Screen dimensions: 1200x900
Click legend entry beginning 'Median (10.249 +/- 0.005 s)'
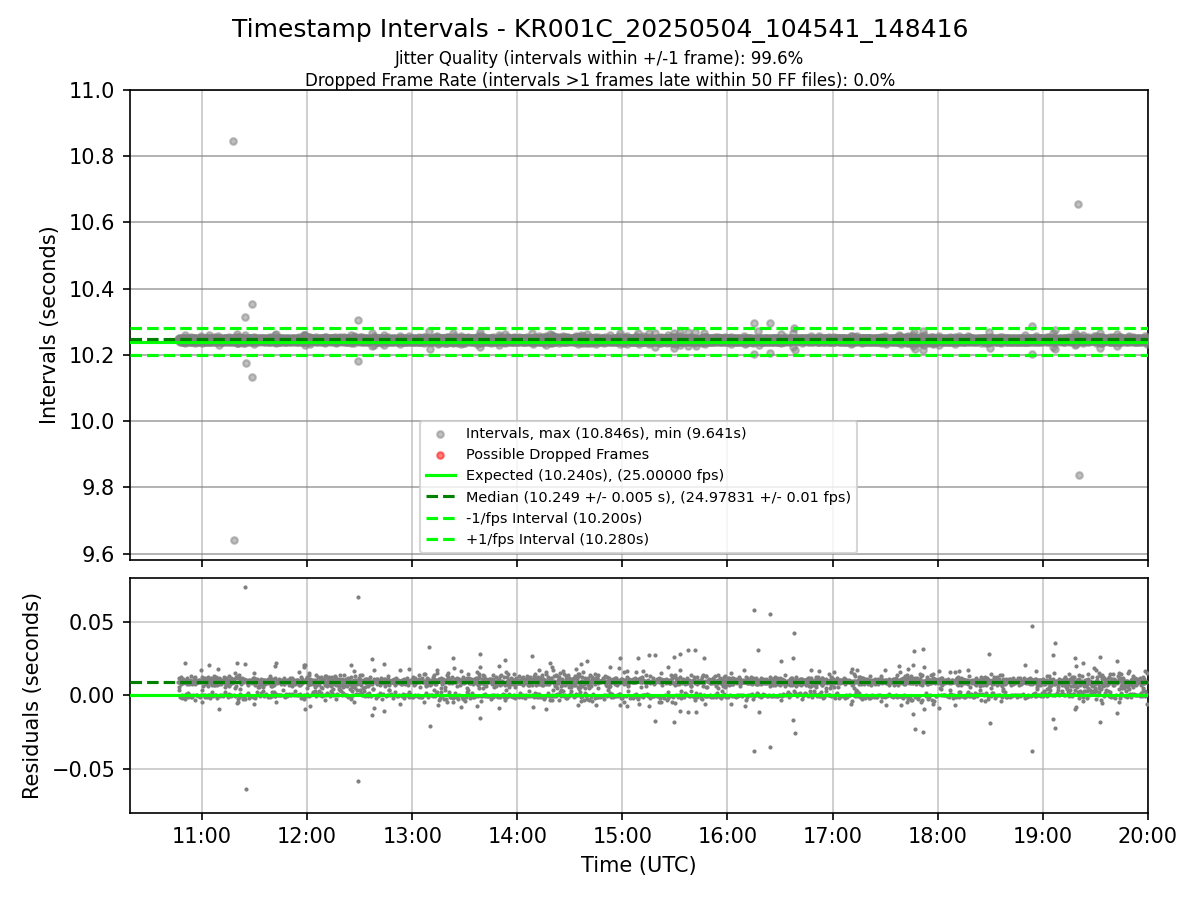658,497
